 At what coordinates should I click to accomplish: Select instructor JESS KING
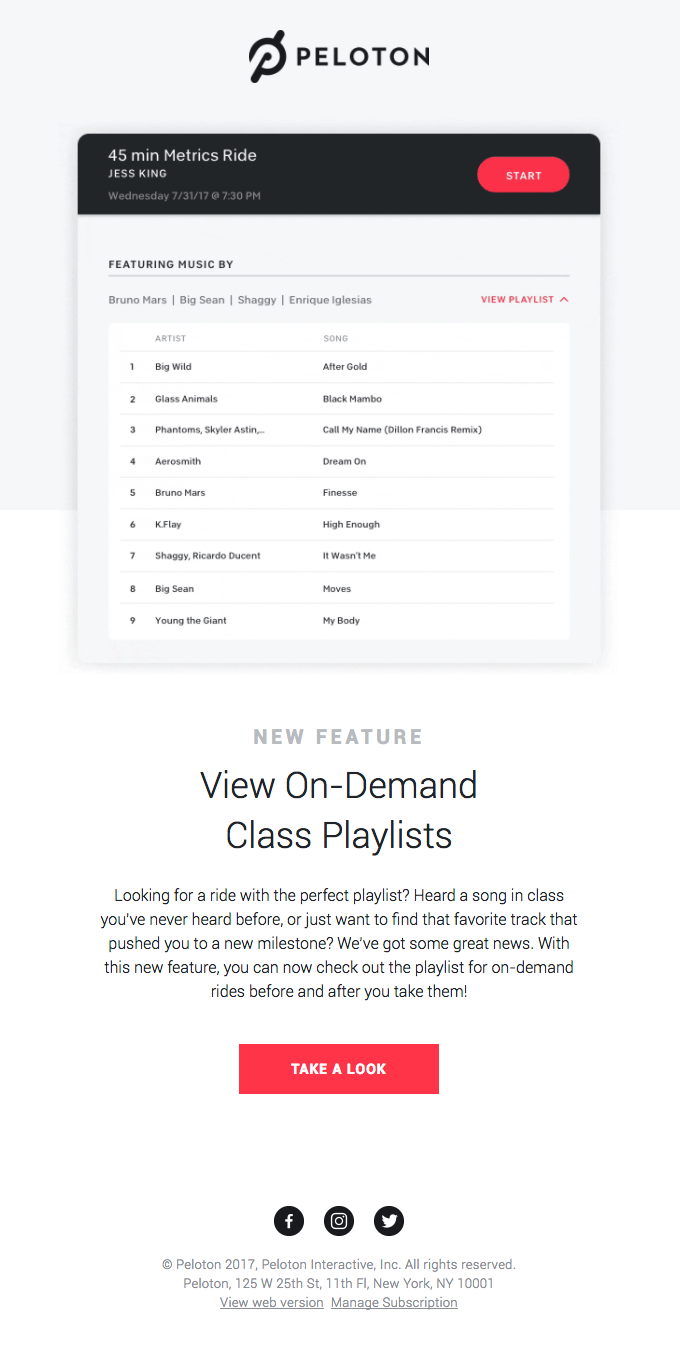click(131, 172)
